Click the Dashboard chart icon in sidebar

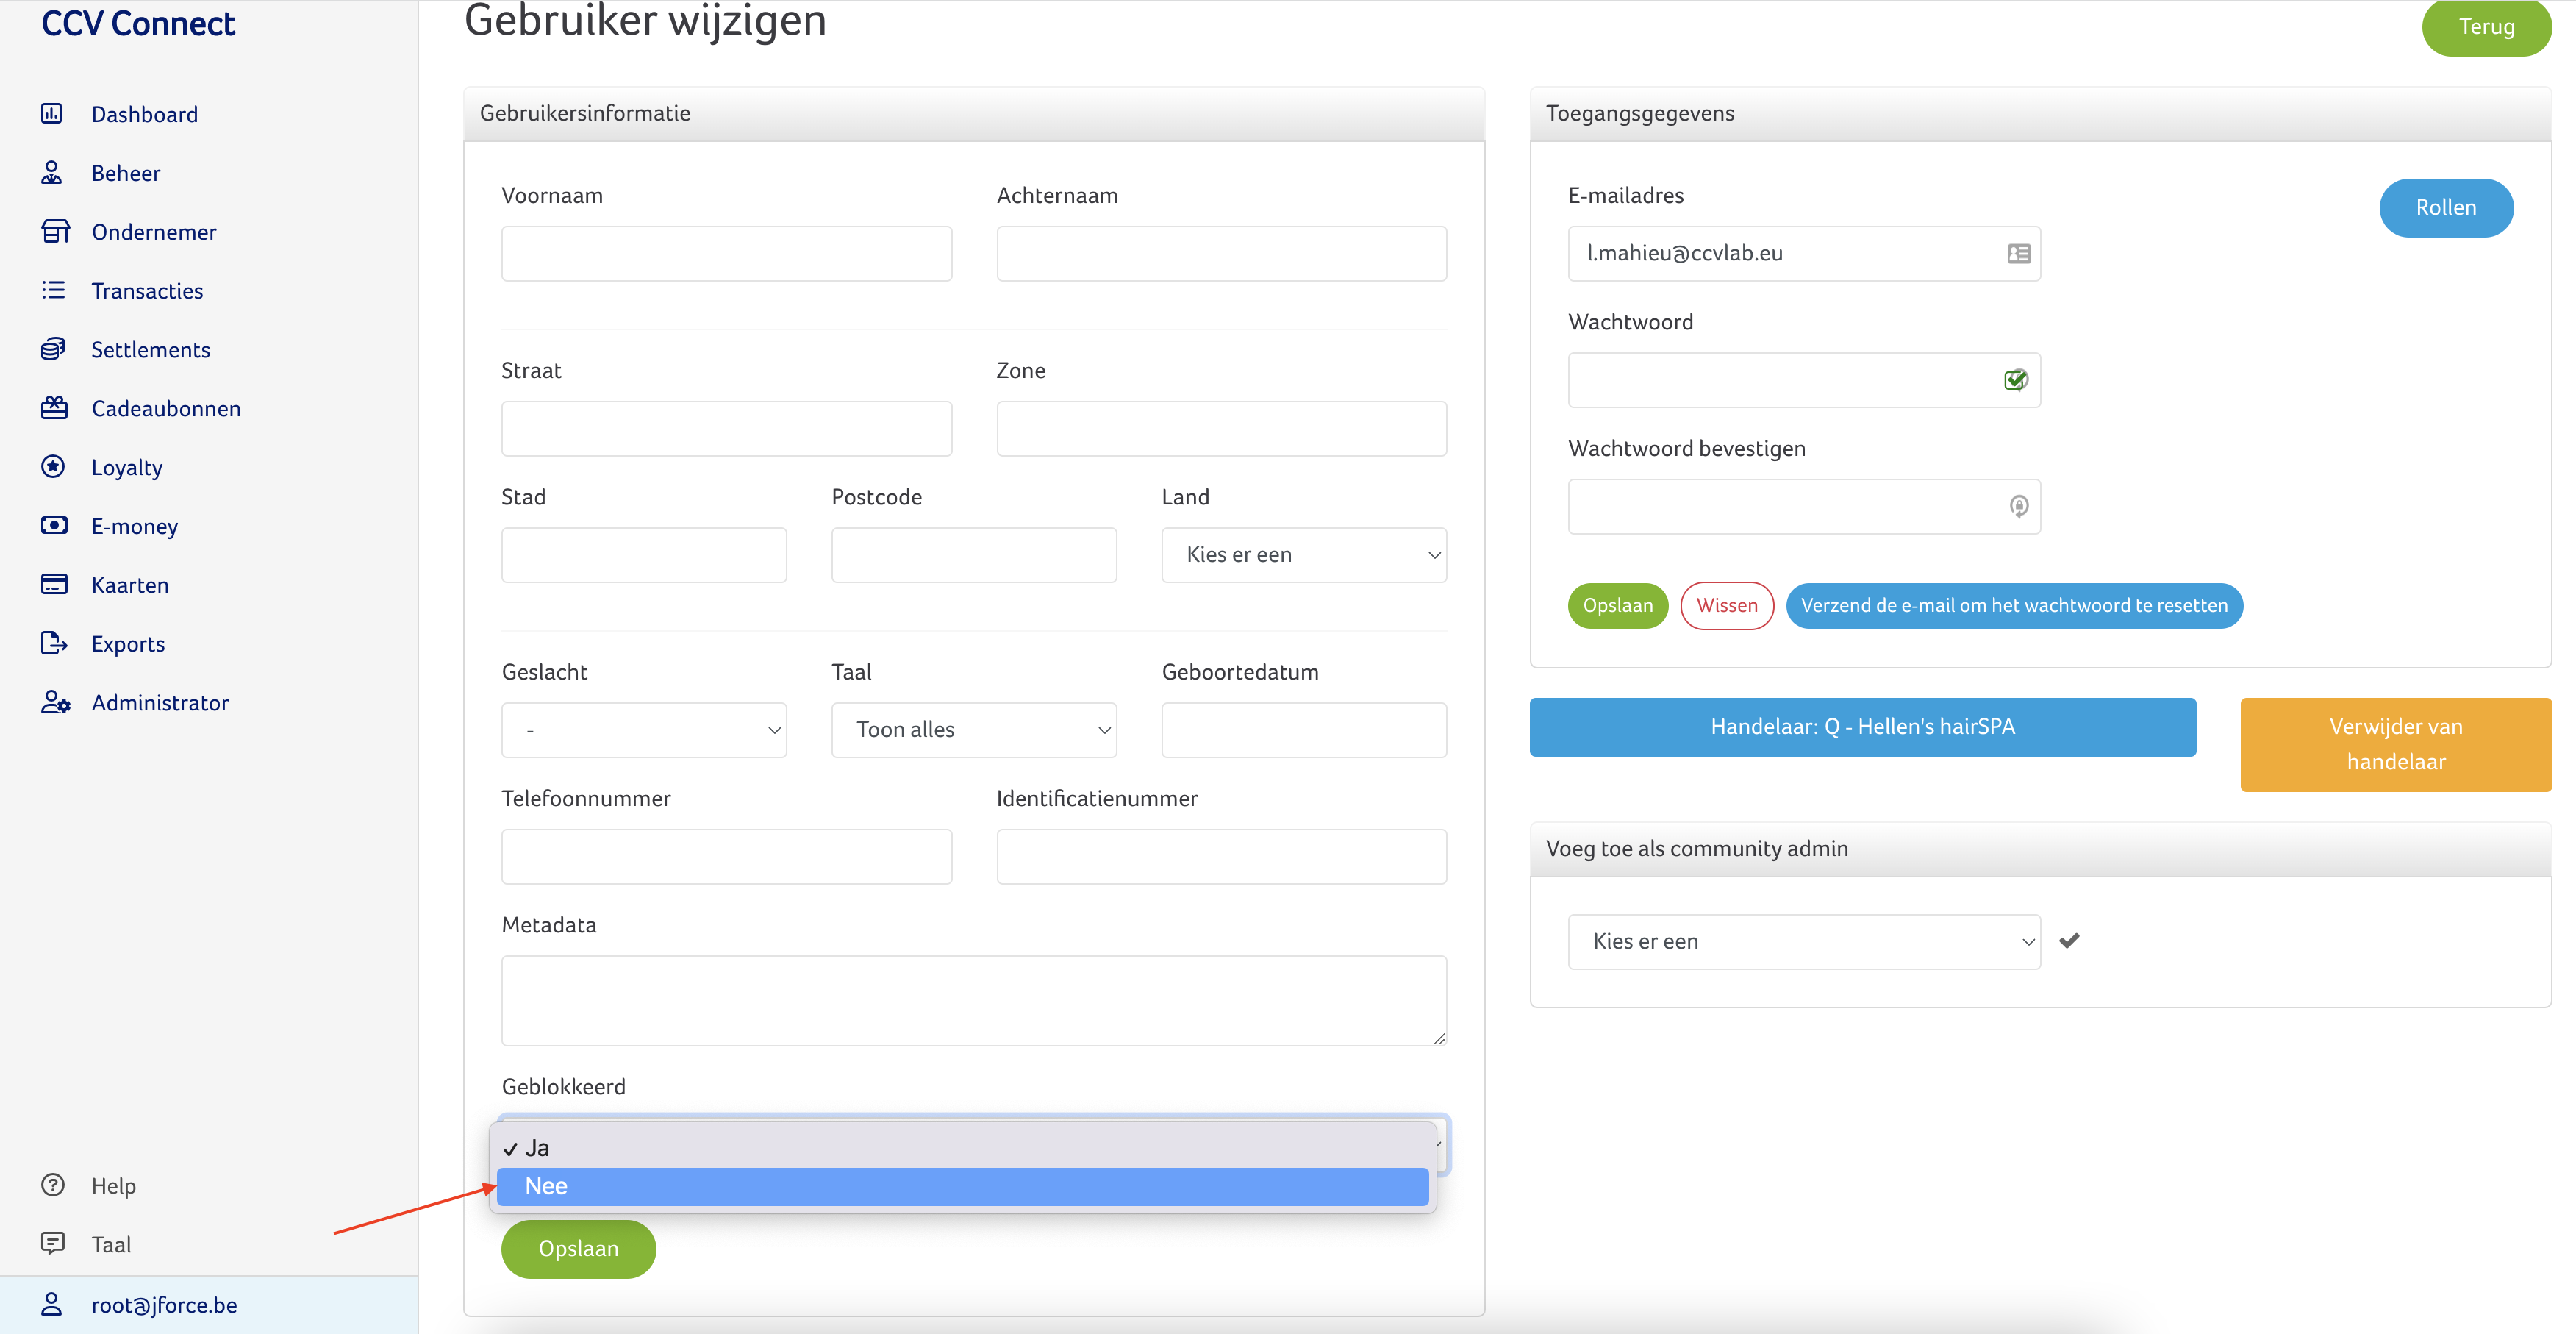click(x=52, y=114)
